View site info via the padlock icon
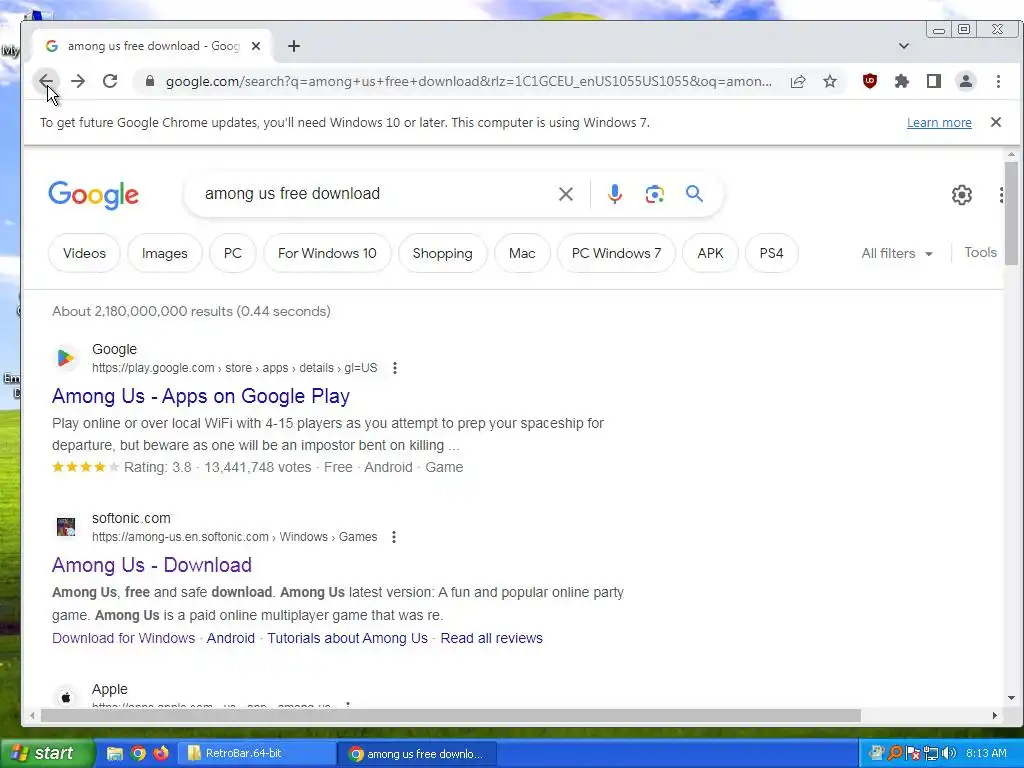Screen dimensions: 1024x768 [150, 81]
